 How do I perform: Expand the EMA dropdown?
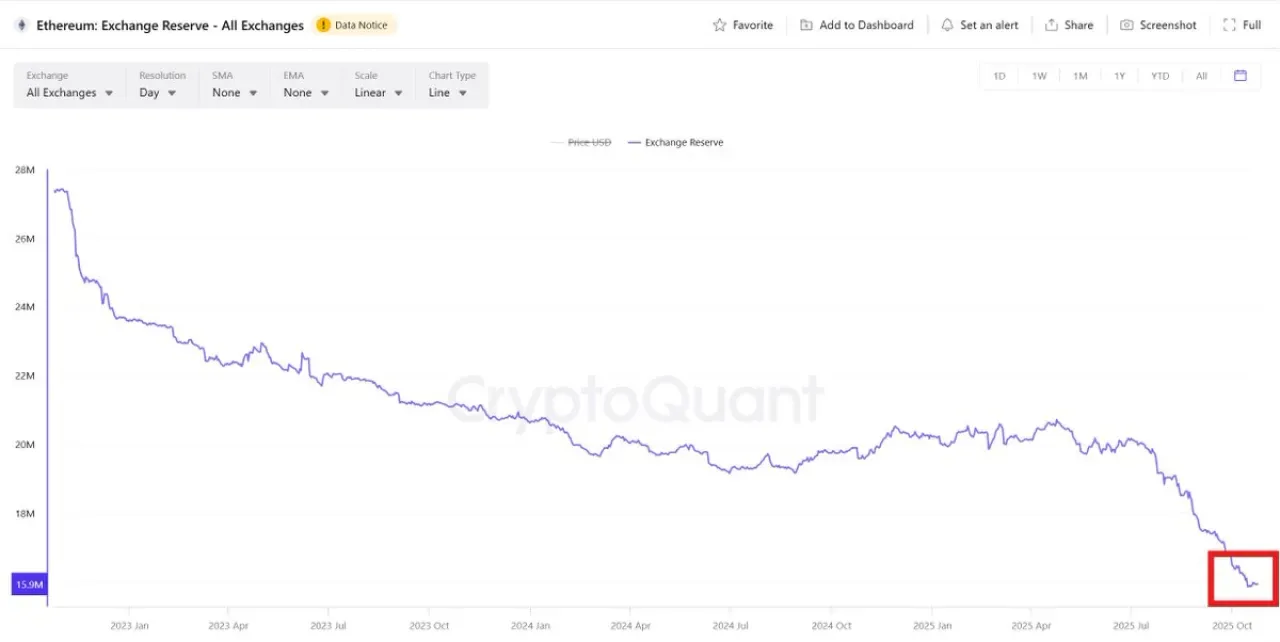(306, 85)
